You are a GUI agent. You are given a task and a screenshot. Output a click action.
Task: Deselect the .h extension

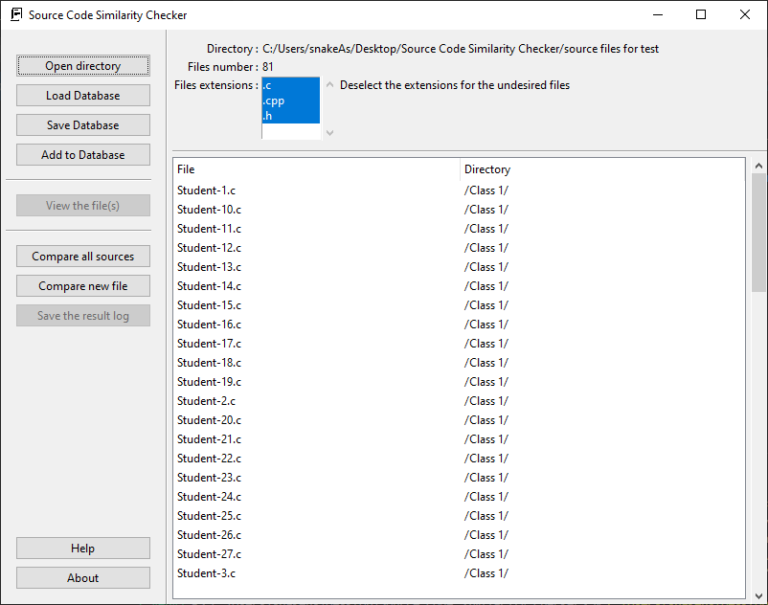[x=290, y=116]
